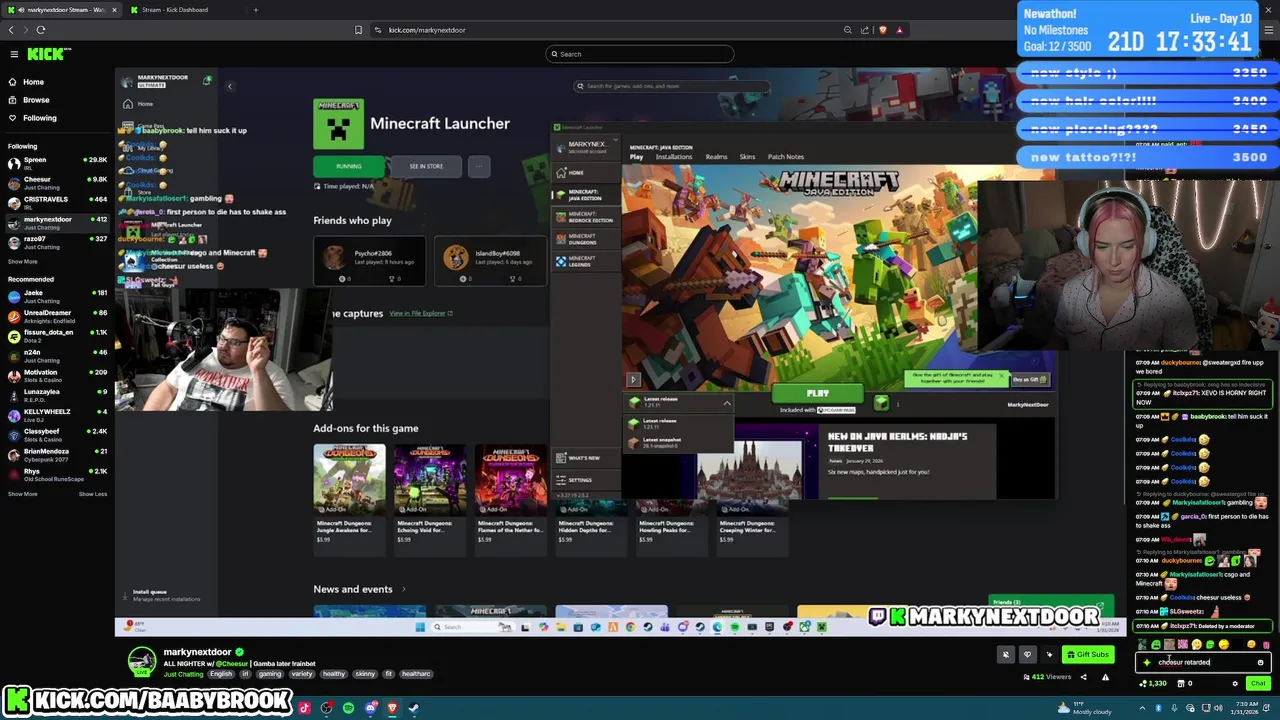Image resolution: width=1280 pixels, height=720 pixels.
Task: Open View in File Explorer link
Action: coord(421,314)
